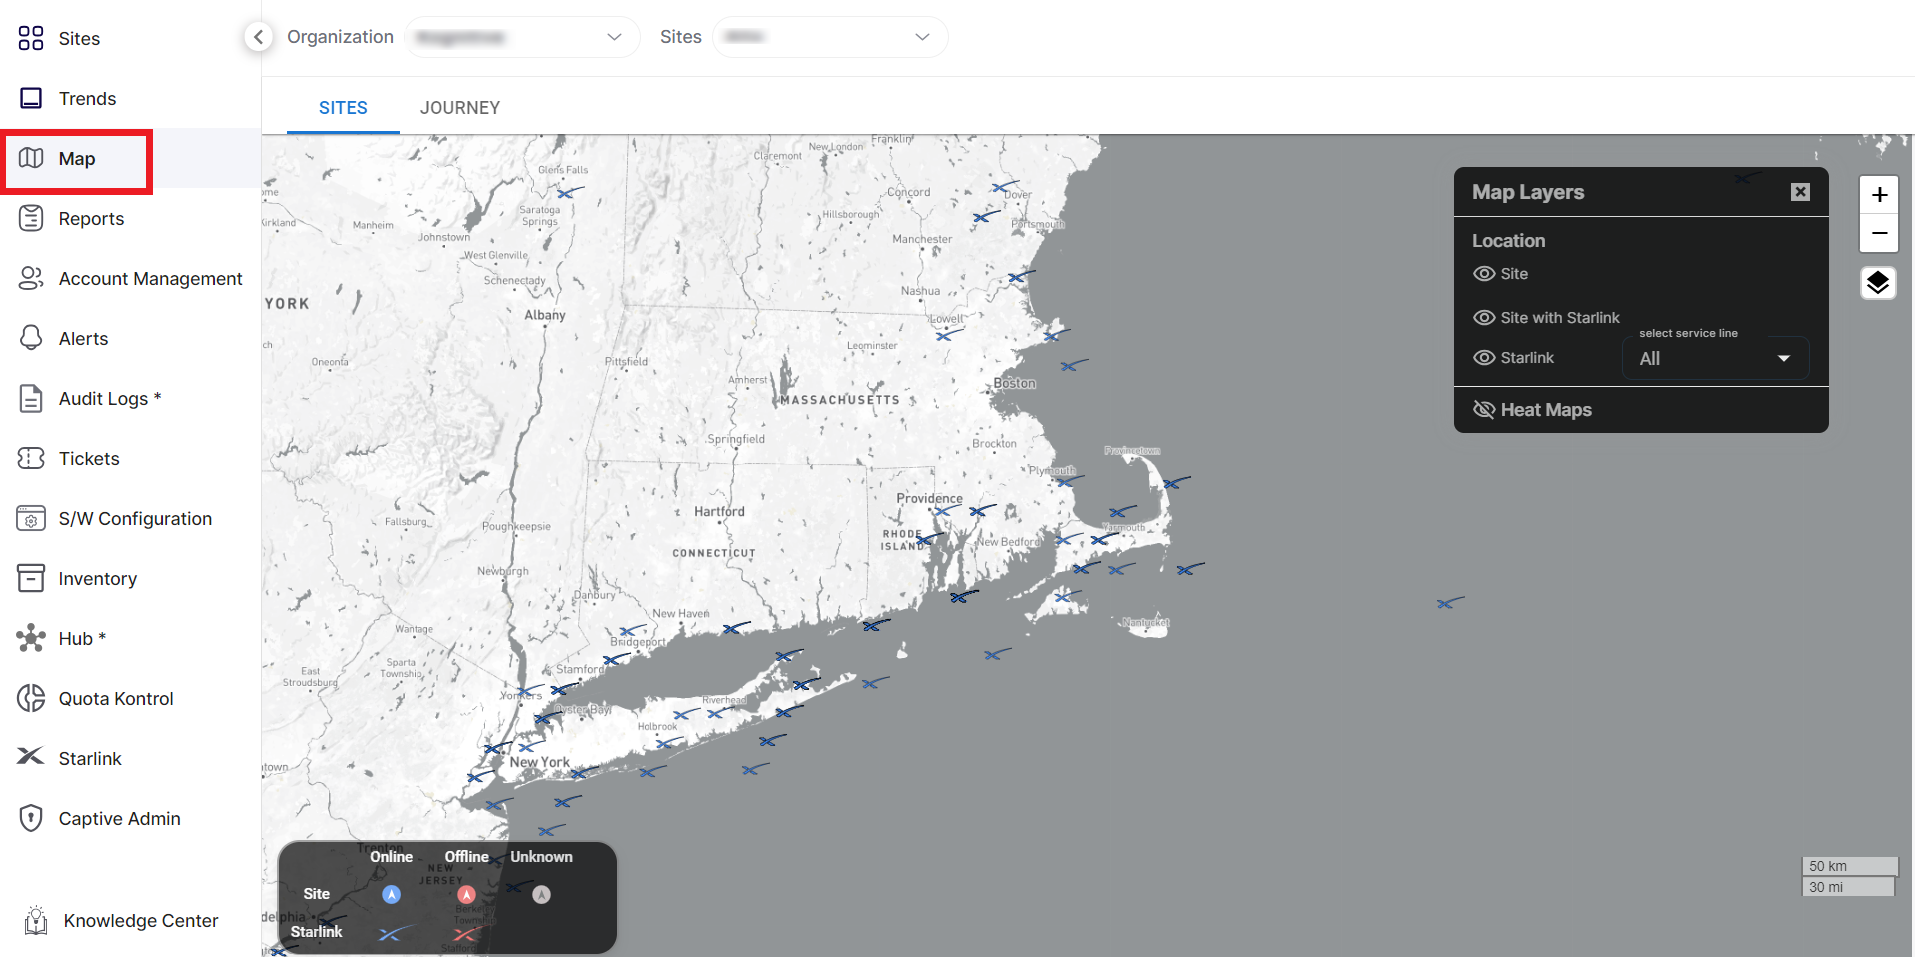Collapse the left sidebar with arrow
1915x957 pixels.
[x=258, y=37]
